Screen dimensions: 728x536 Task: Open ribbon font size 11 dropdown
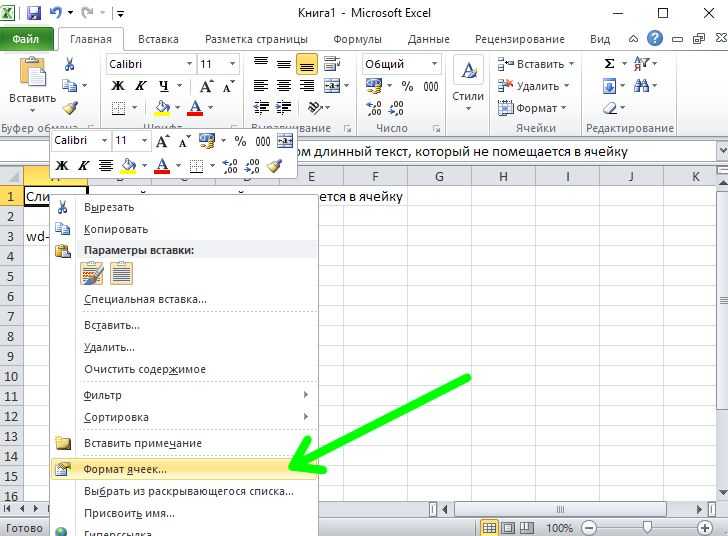233,64
